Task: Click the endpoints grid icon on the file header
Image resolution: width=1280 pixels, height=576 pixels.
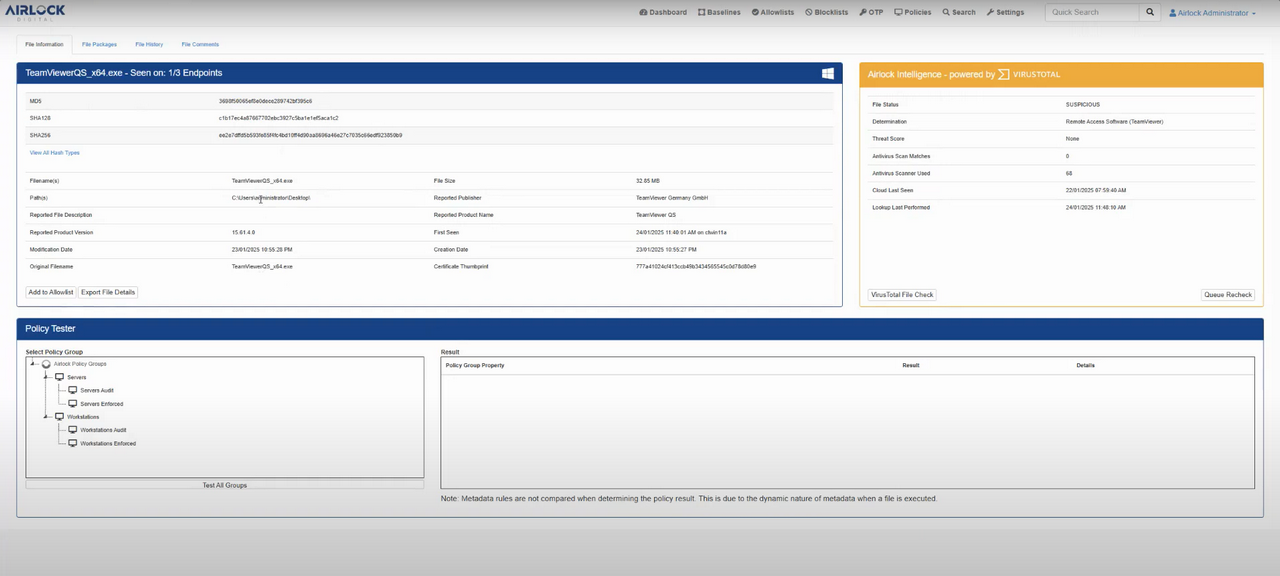Action: [828, 73]
